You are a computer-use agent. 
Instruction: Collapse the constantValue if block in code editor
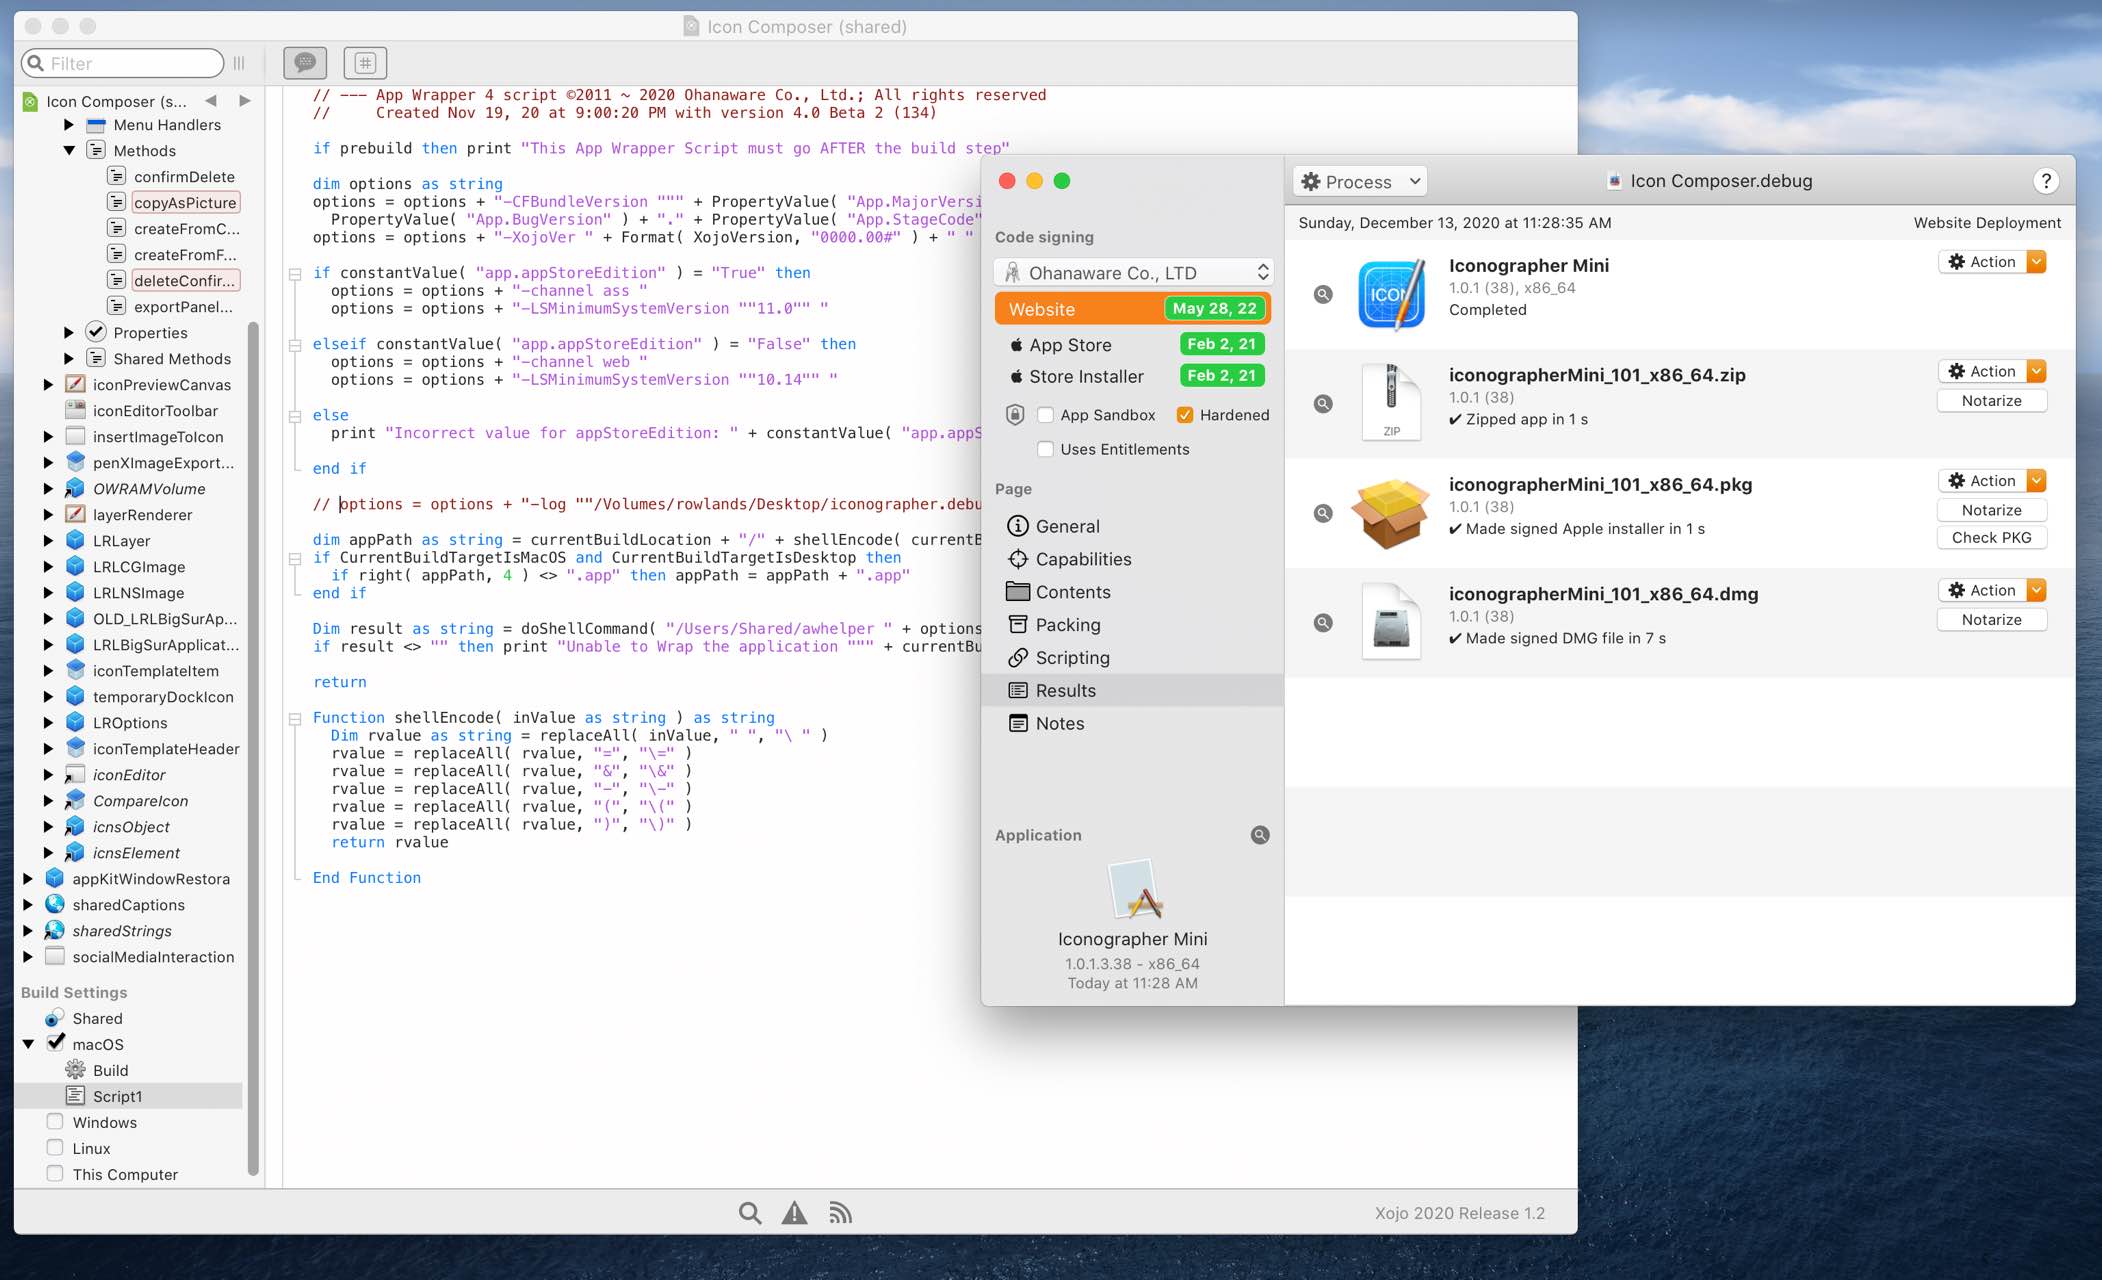tap(295, 273)
